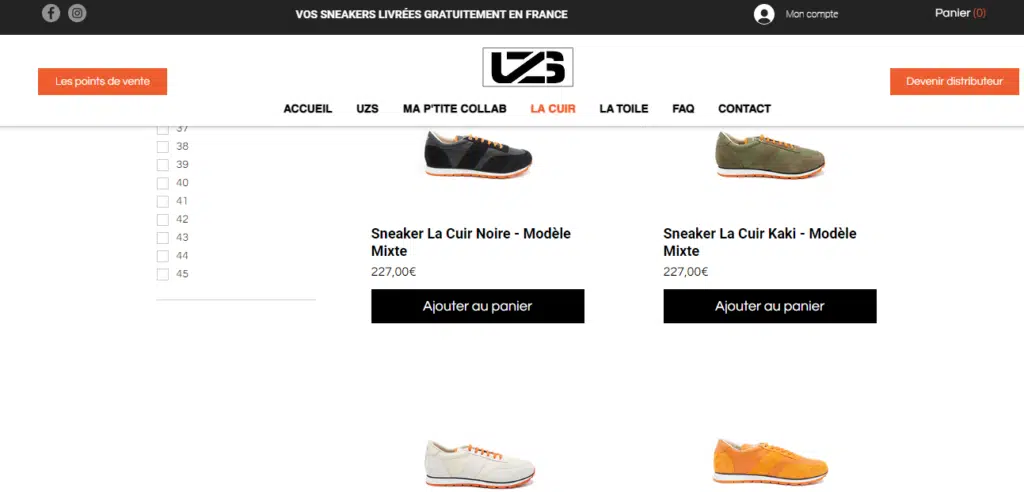This screenshot has width=1024, height=492.
Task: Open the orange sneaker product image
Action: click(770, 462)
